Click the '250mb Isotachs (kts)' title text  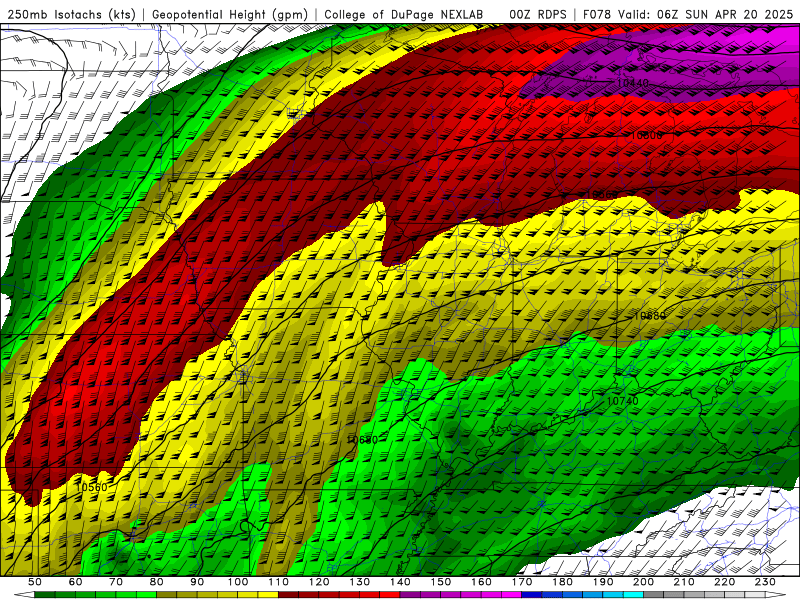click(72, 14)
